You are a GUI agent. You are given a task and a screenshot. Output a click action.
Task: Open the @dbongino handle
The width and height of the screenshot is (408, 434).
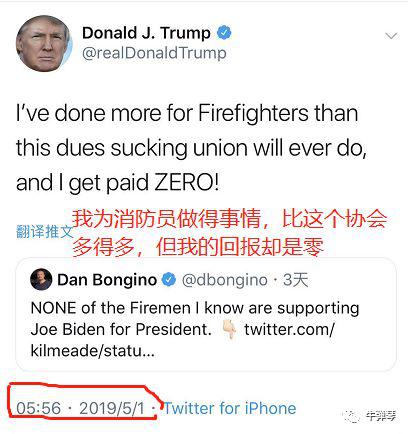tap(224, 280)
